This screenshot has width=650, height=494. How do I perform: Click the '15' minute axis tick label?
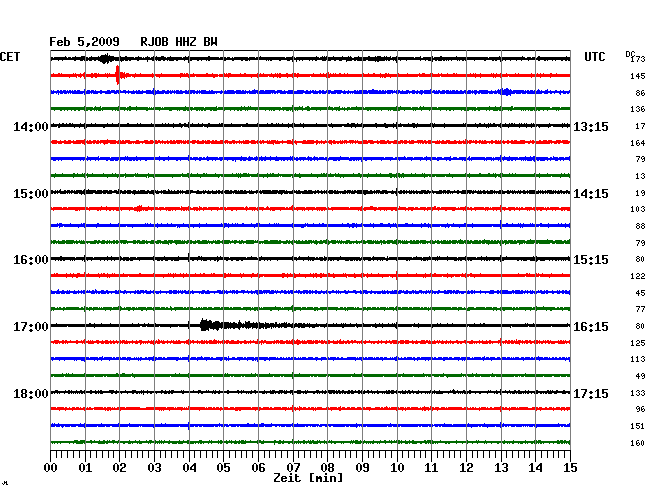click(570, 468)
